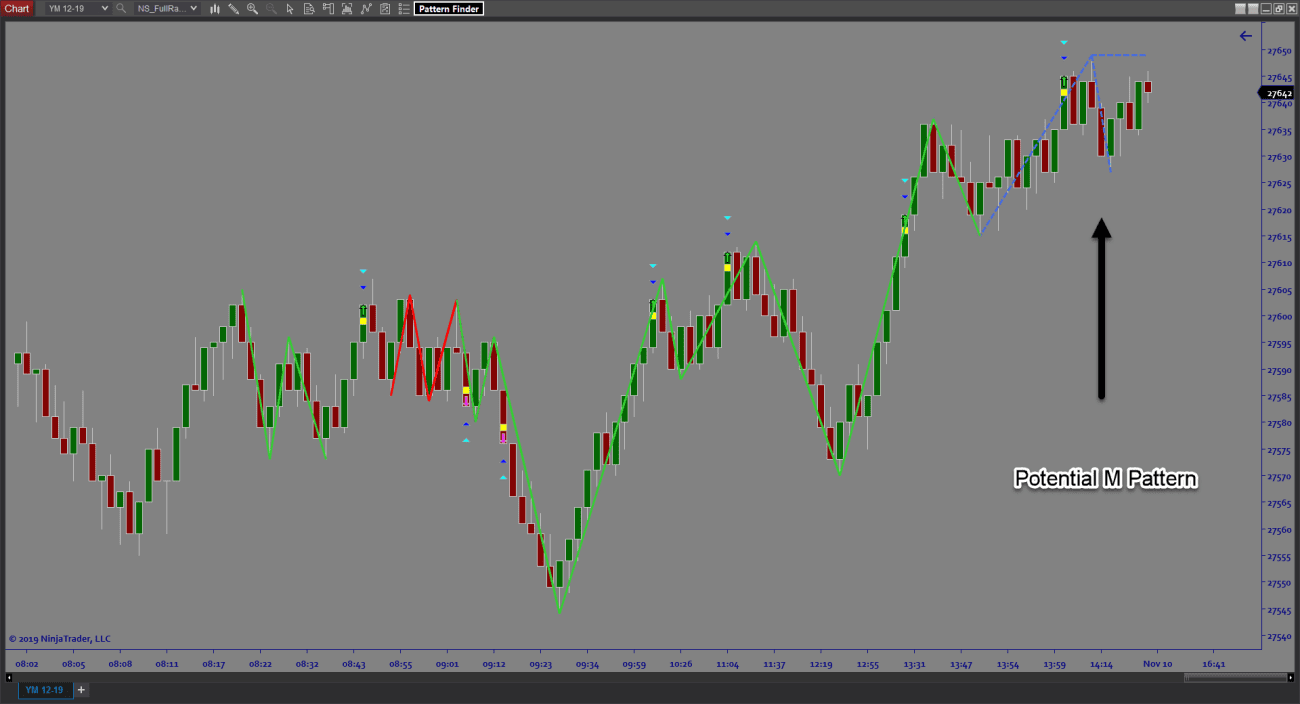Open the properties list icon
Image resolution: width=1300 pixels, height=704 pixels.
(403, 9)
